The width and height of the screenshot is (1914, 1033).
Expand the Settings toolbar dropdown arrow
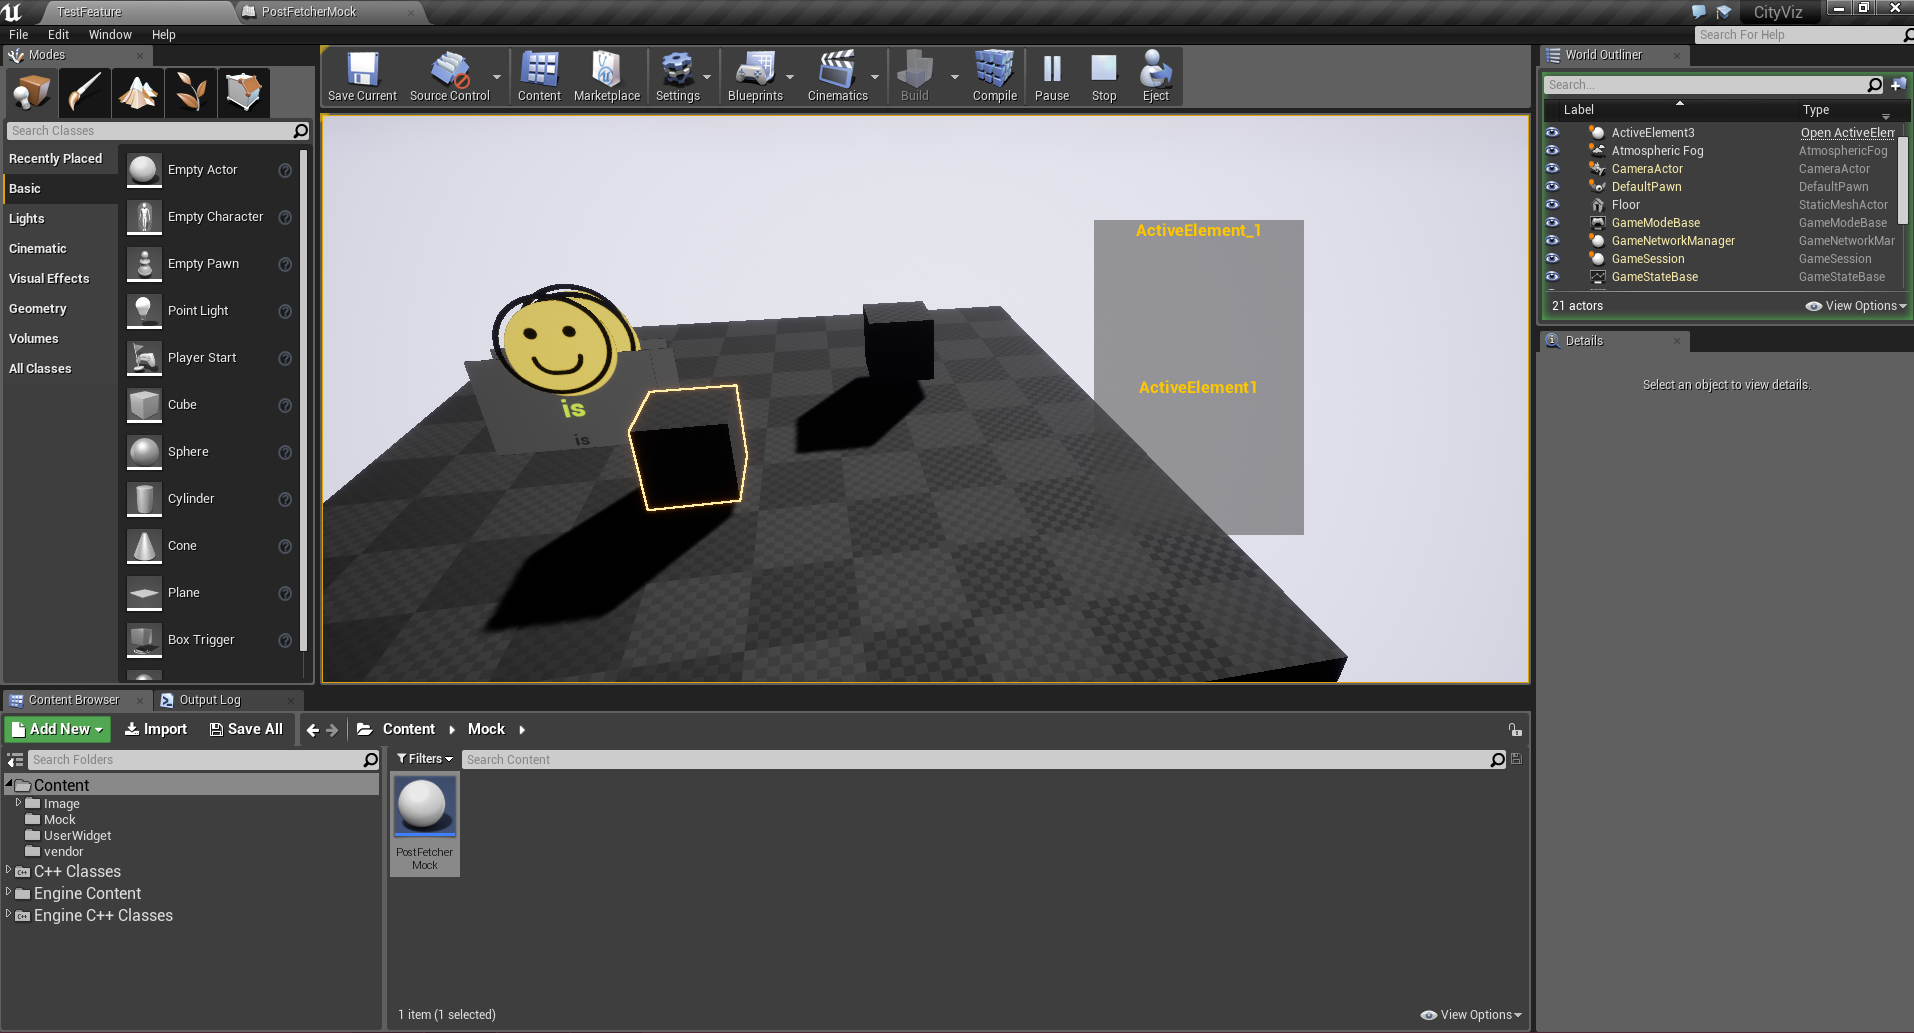tap(706, 75)
